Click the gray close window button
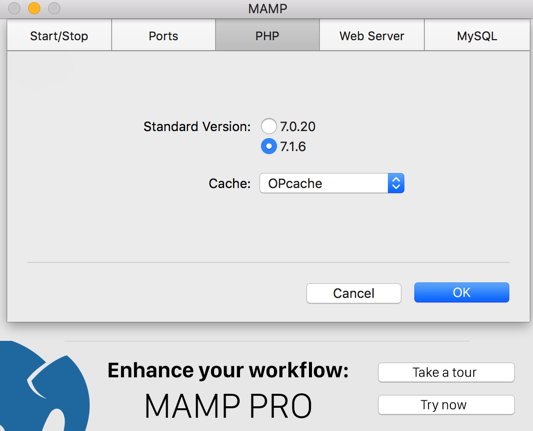The image size is (533, 431). pos(14,8)
